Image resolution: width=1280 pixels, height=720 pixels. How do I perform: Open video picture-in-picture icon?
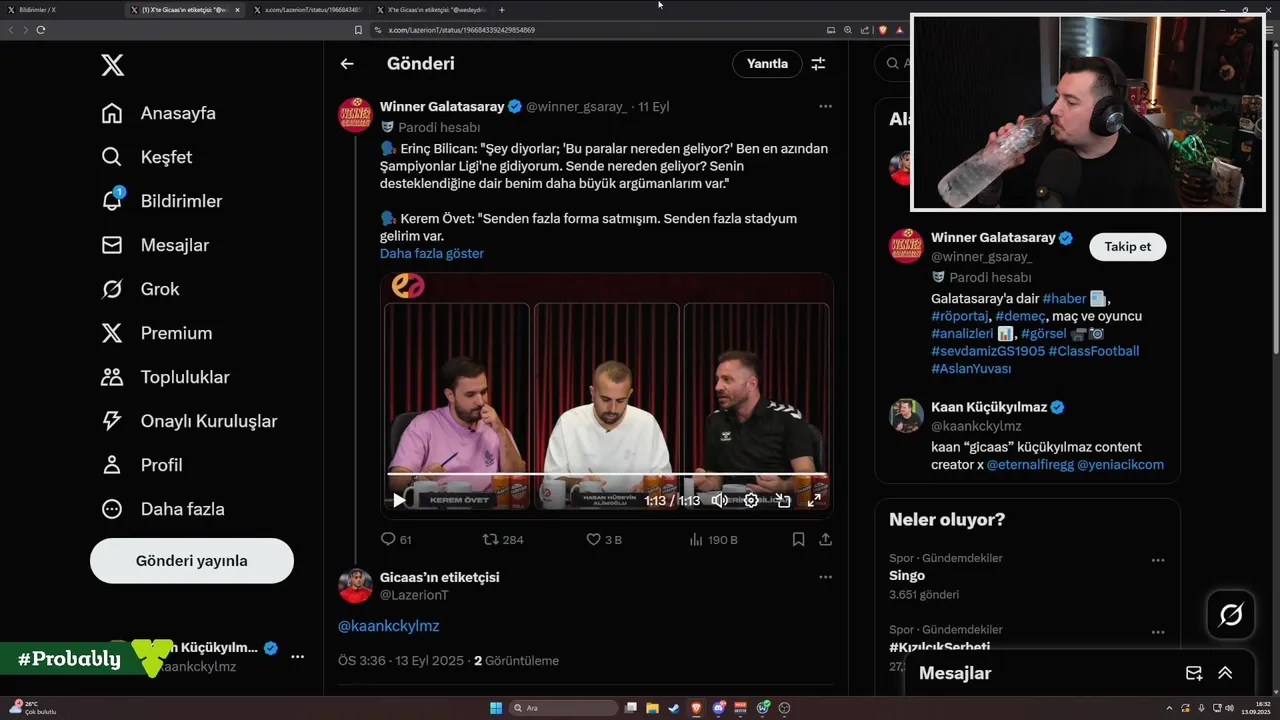coord(783,500)
